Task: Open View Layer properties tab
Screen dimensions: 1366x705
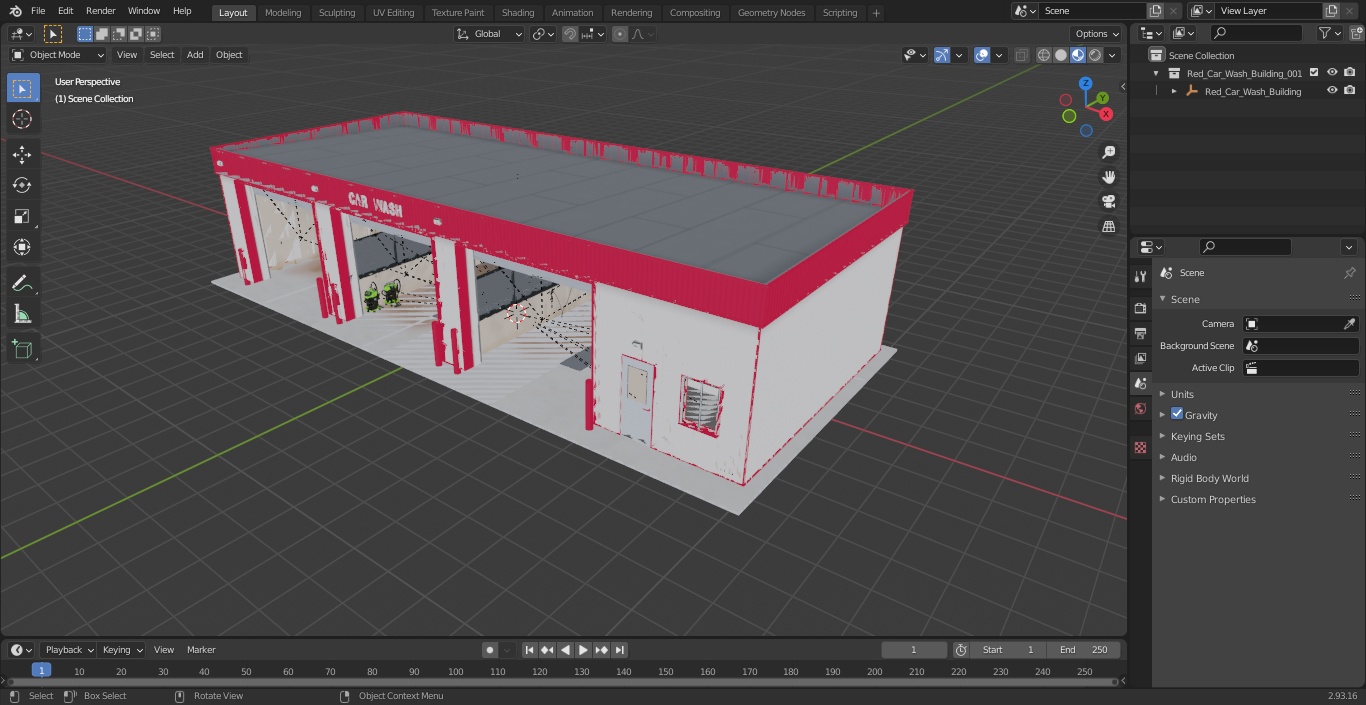Action: (x=1140, y=358)
